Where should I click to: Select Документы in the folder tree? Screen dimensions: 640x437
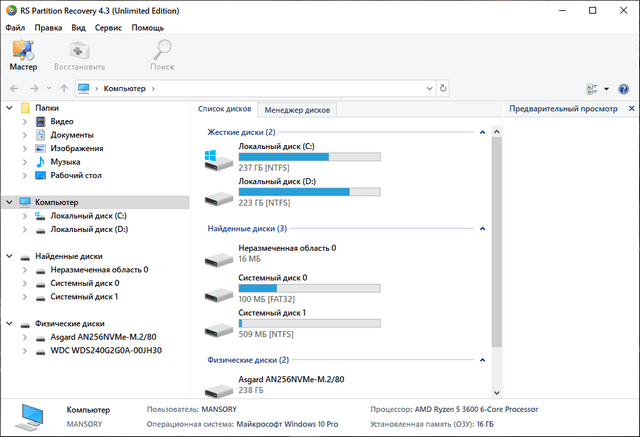click(72, 135)
